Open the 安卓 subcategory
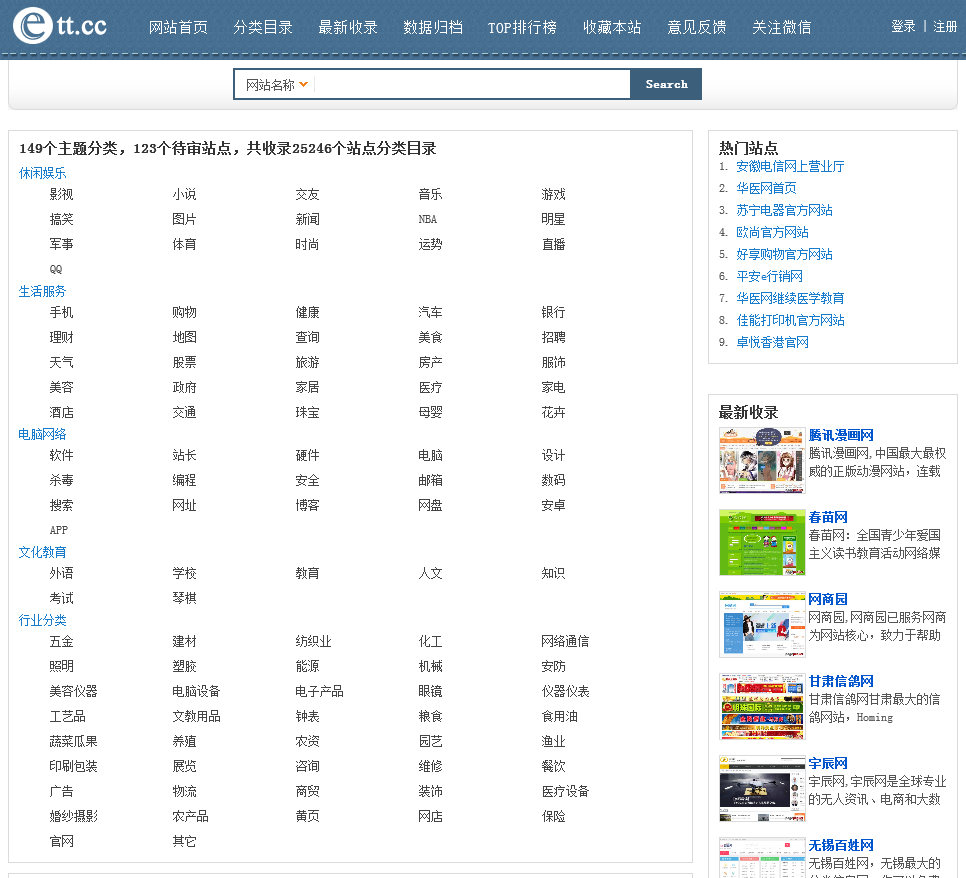The image size is (966, 878). (553, 505)
